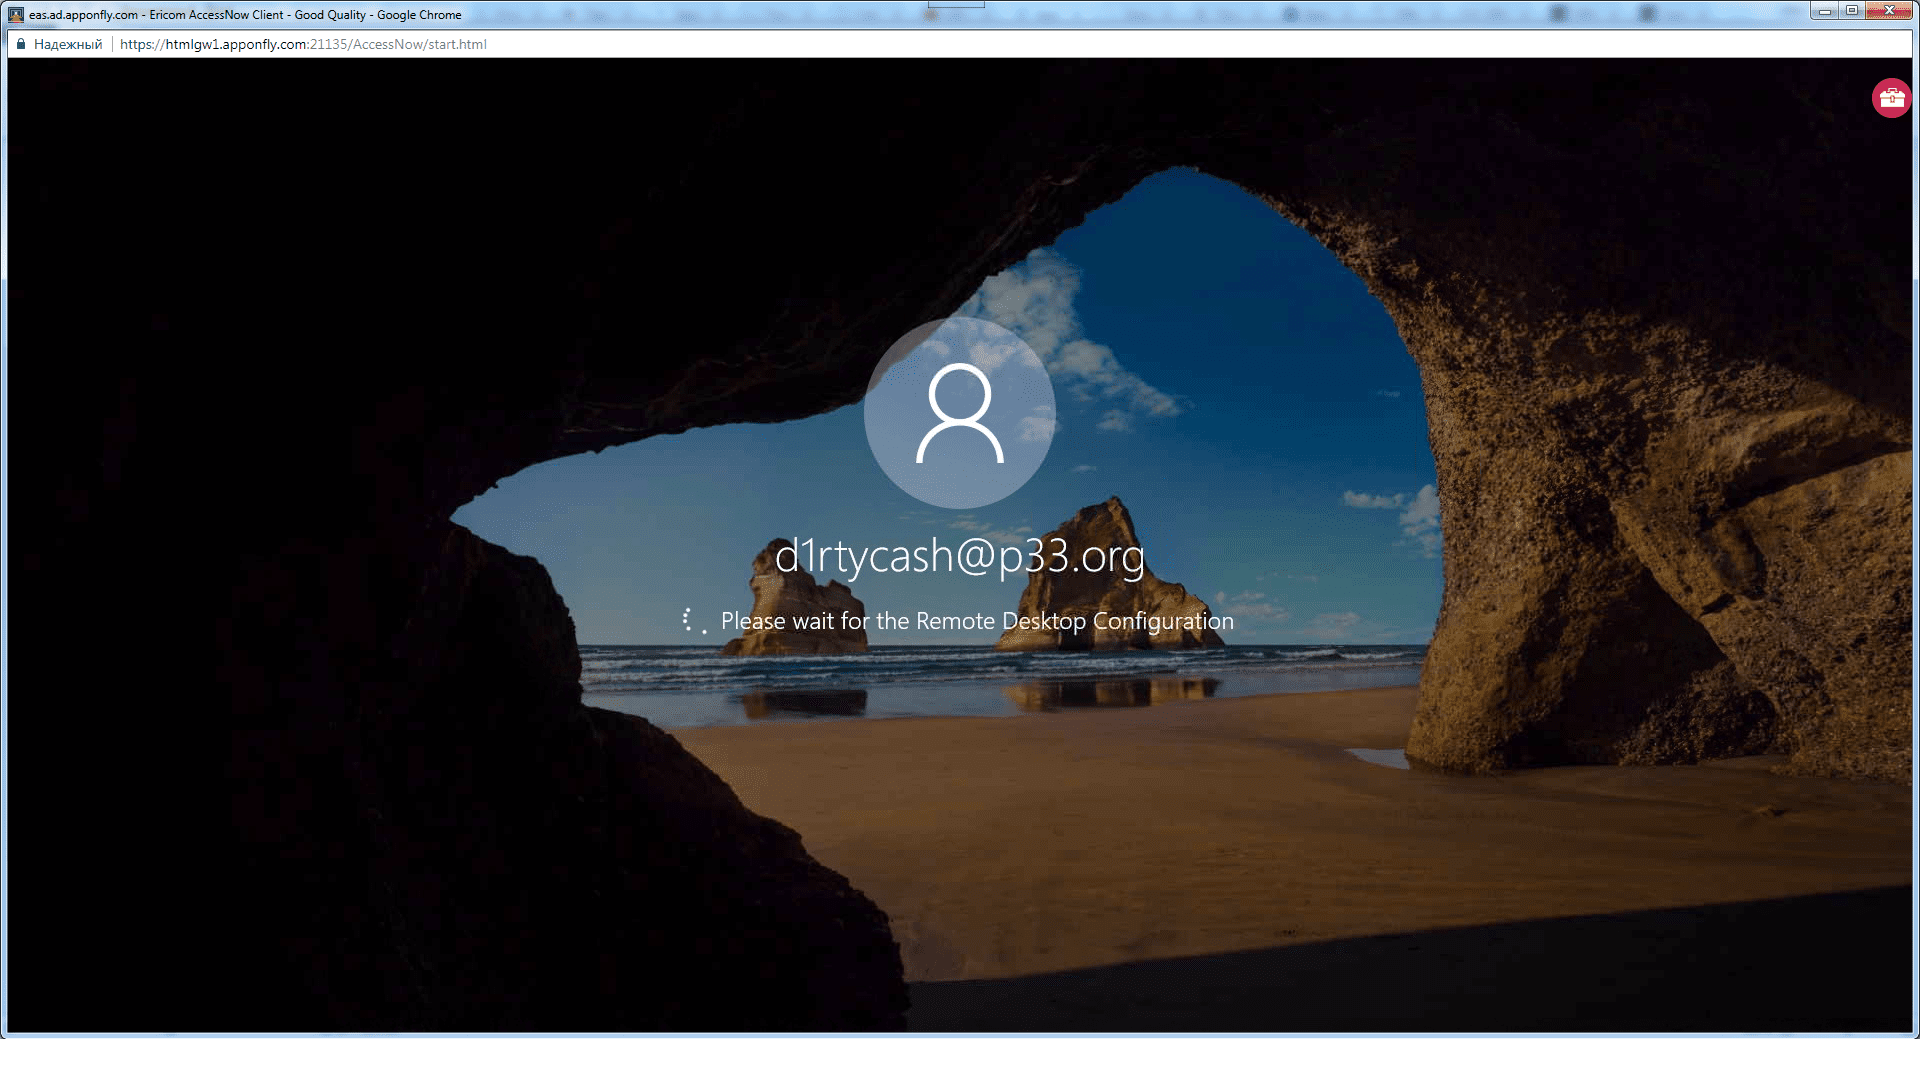1920x1080 pixels.
Task: Click the user avatar silhouette icon
Action: [x=959, y=413]
